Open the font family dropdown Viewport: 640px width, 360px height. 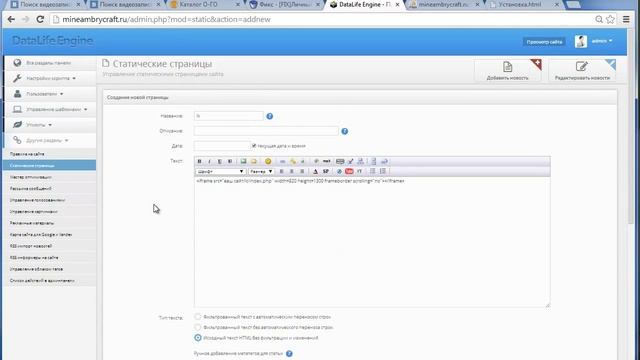[x=220, y=171]
